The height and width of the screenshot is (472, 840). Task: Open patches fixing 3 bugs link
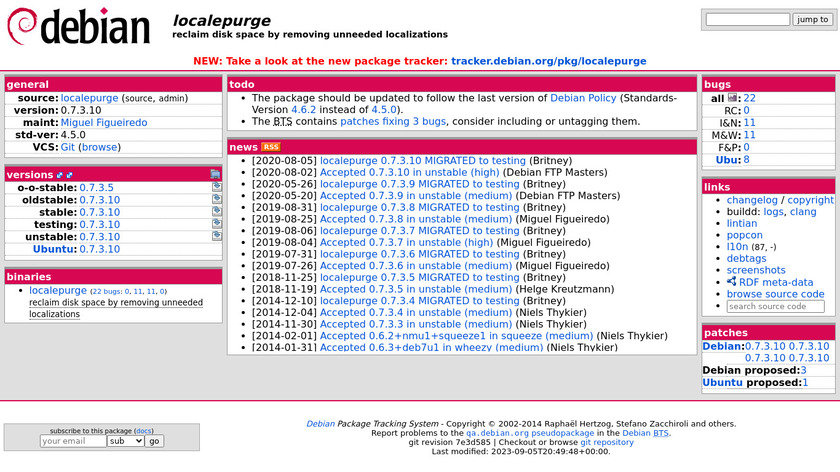tap(393, 122)
